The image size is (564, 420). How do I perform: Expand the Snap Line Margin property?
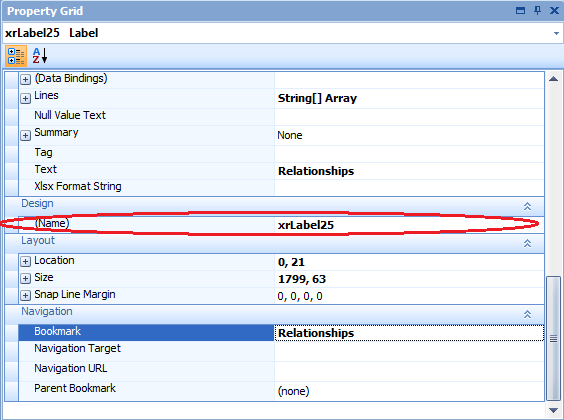click(25, 296)
